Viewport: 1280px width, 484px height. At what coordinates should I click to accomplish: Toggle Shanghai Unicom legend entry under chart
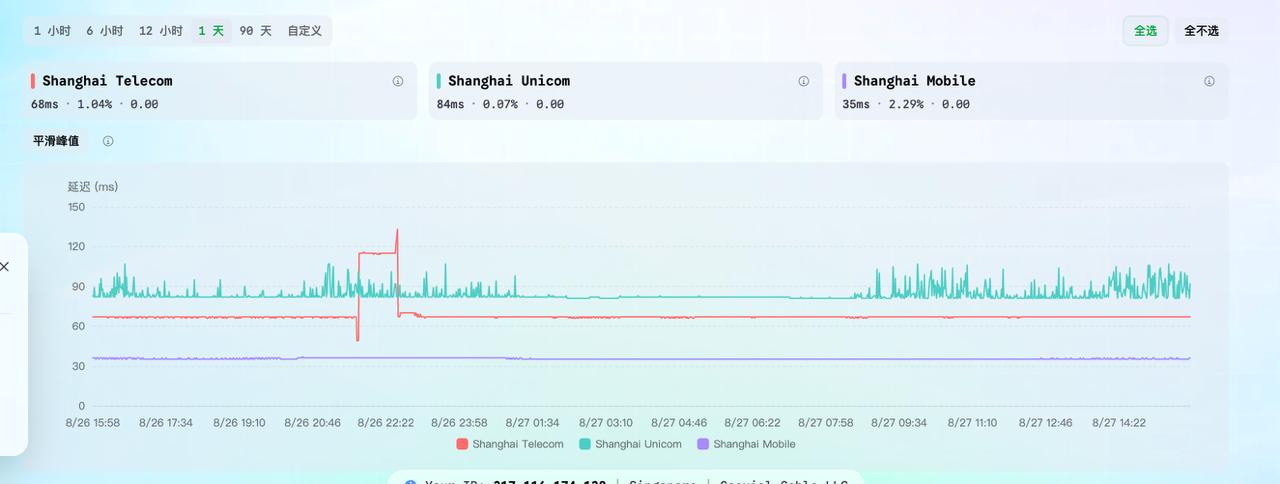pos(630,444)
